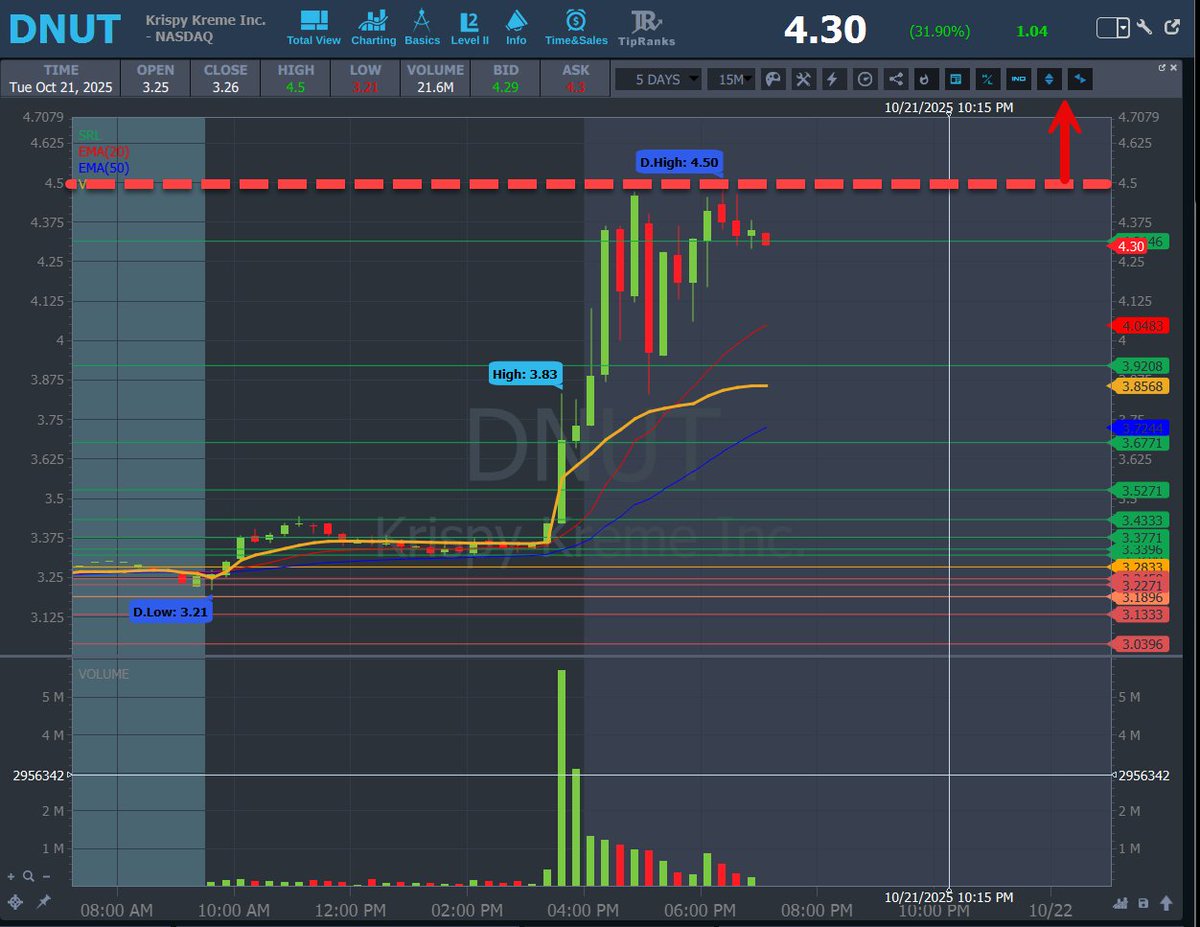Click the red 4.30 current price tag

1127,246
